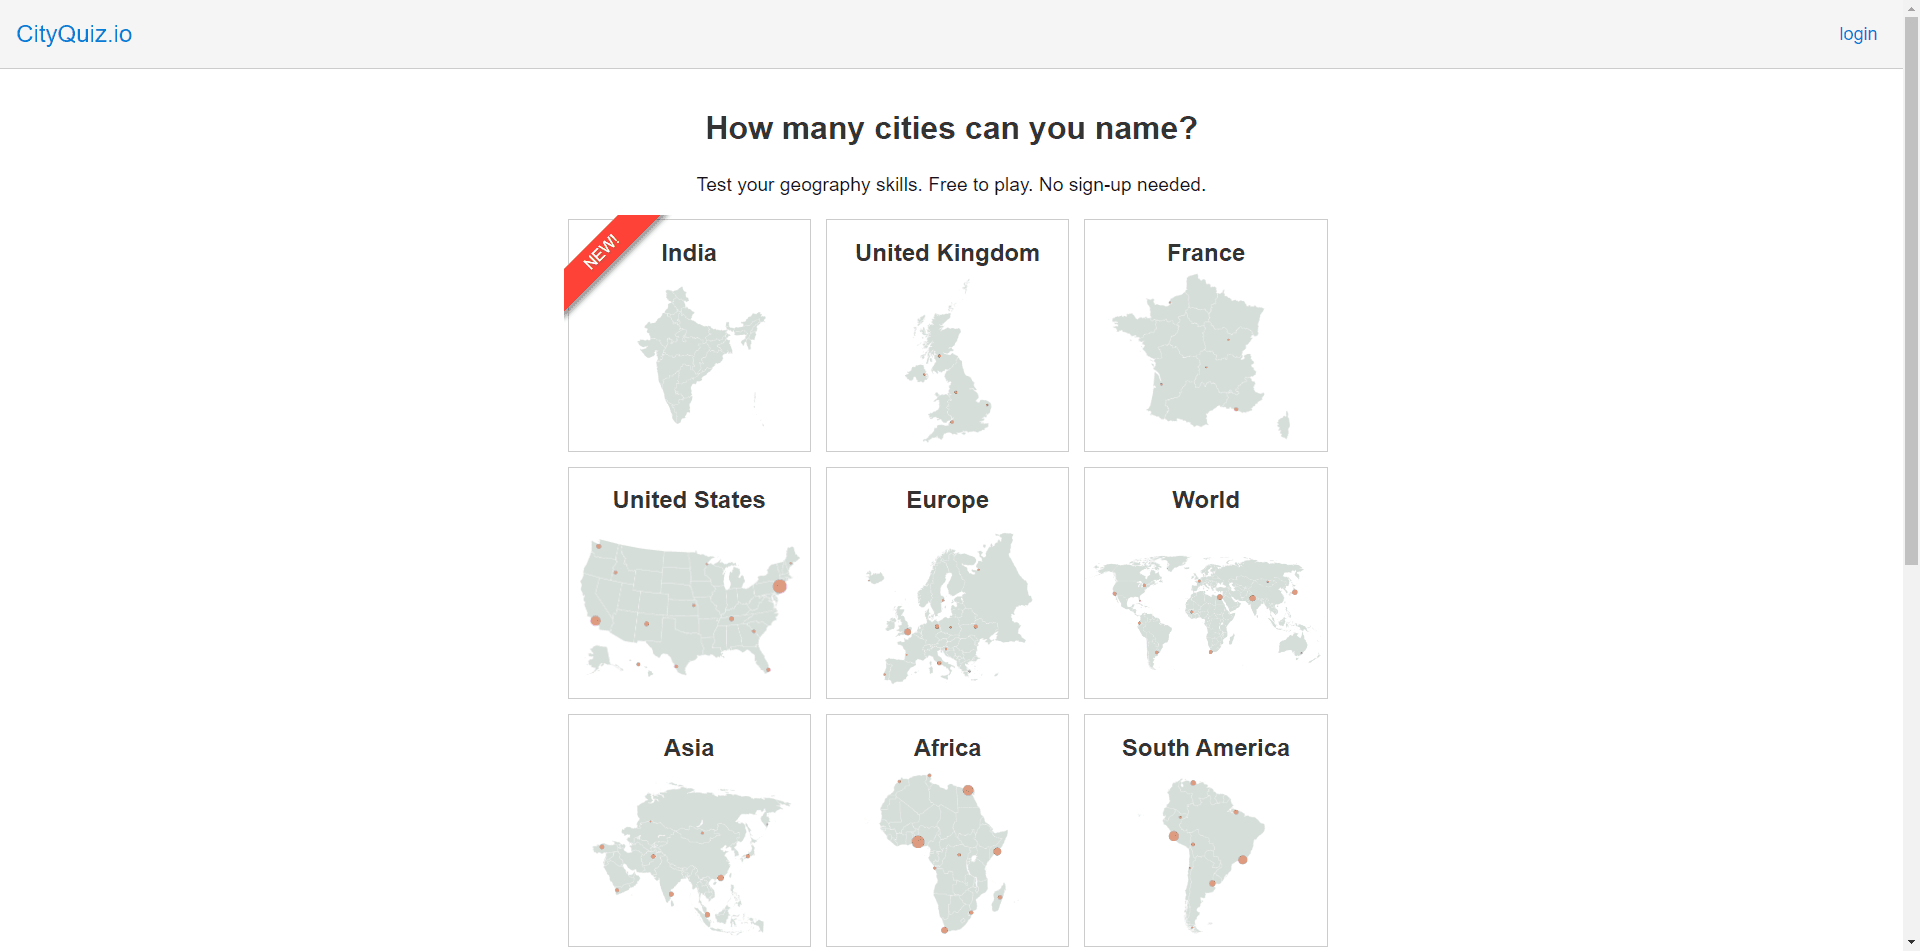Click the United Kingdom heading text

click(x=947, y=253)
